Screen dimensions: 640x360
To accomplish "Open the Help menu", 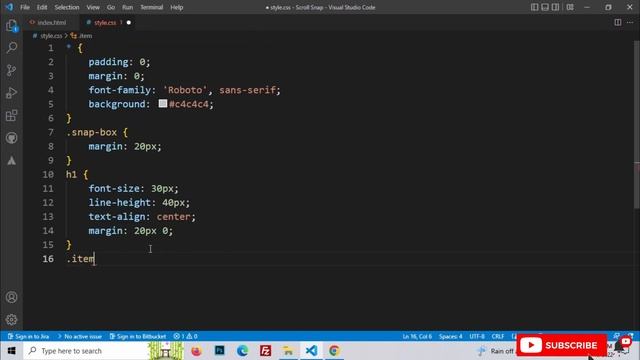I will (x=176, y=7).
